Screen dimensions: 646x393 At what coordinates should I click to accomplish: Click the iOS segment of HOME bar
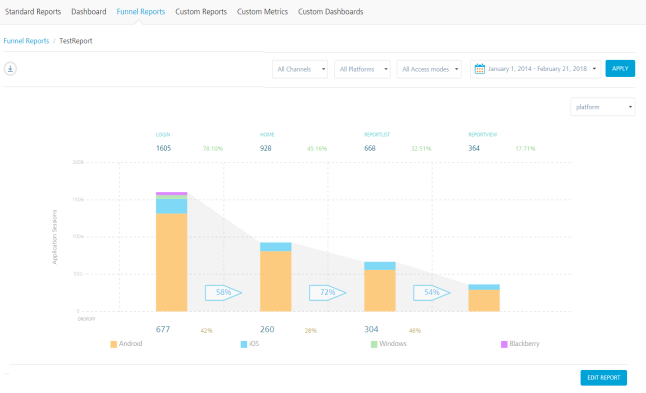coord(276,247)
